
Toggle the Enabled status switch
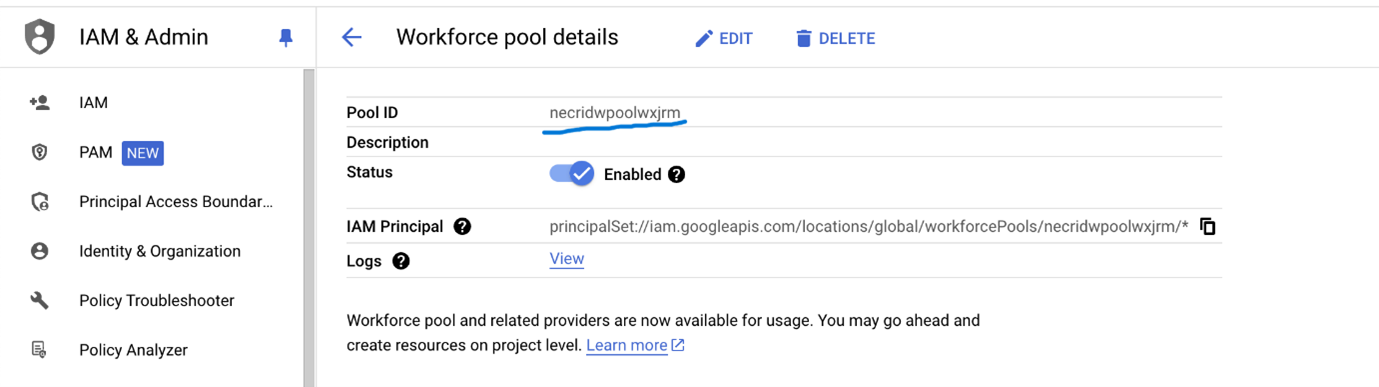click(x=572, y=173)
